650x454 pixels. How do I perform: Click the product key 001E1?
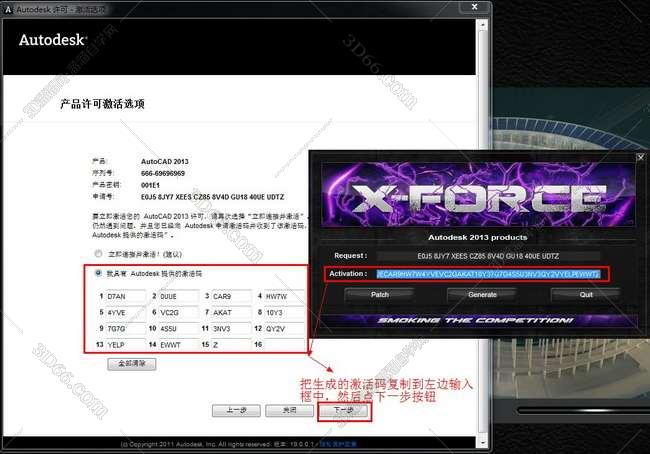[150, 185]
